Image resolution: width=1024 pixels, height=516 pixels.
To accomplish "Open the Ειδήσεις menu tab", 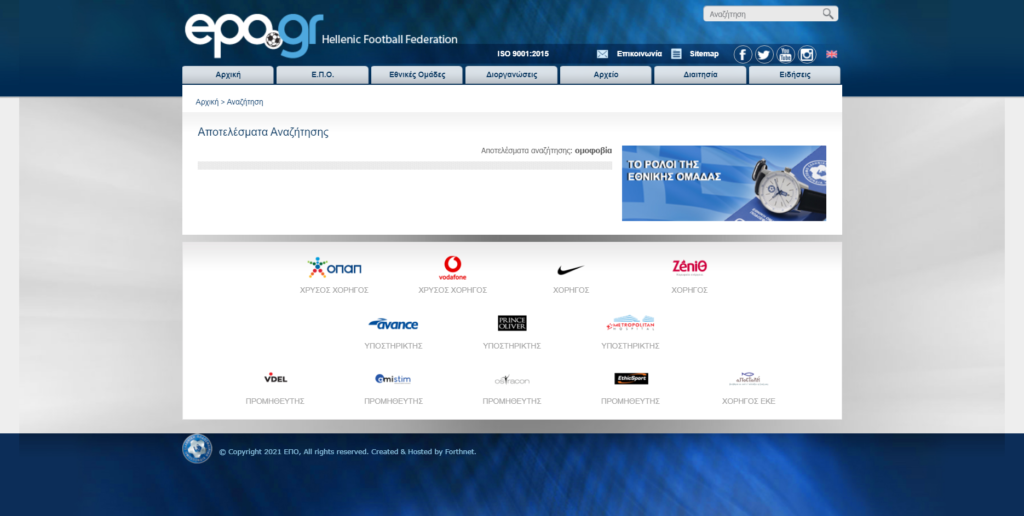I will [795, 75].
